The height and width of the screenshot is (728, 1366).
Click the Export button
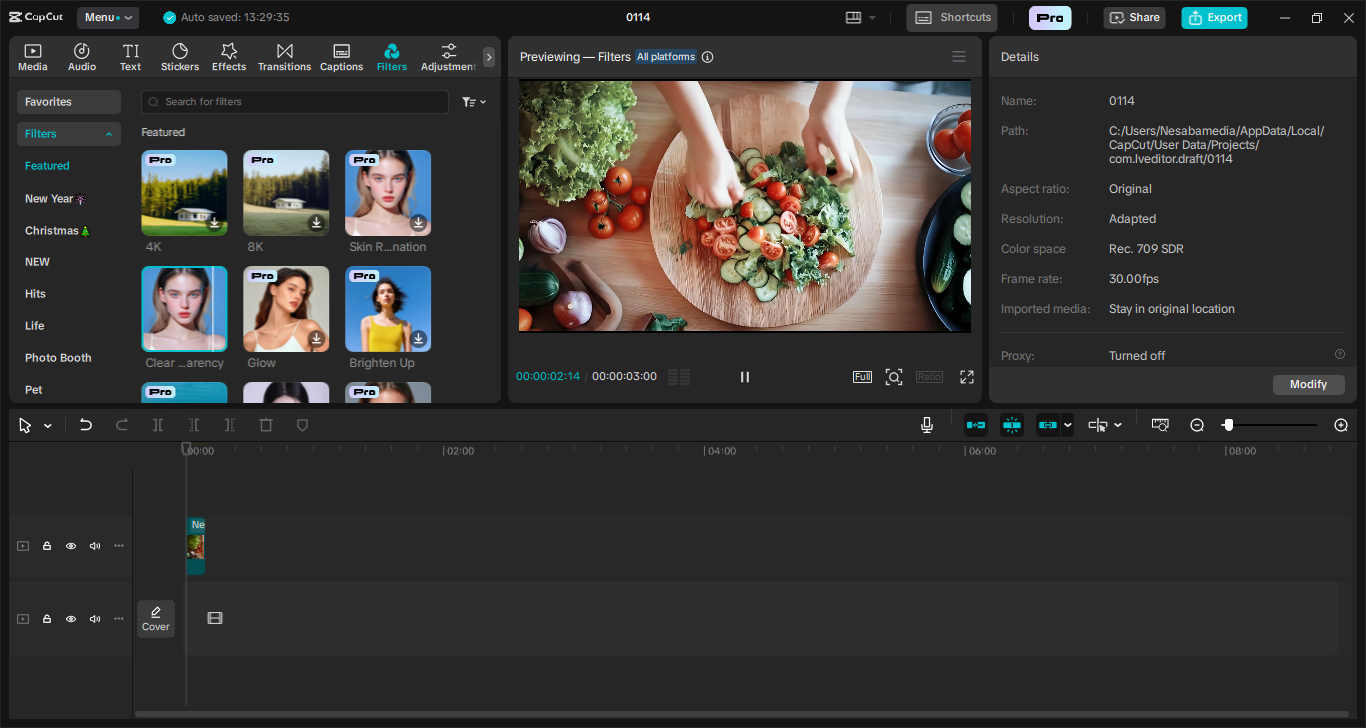click(1214, 17)
